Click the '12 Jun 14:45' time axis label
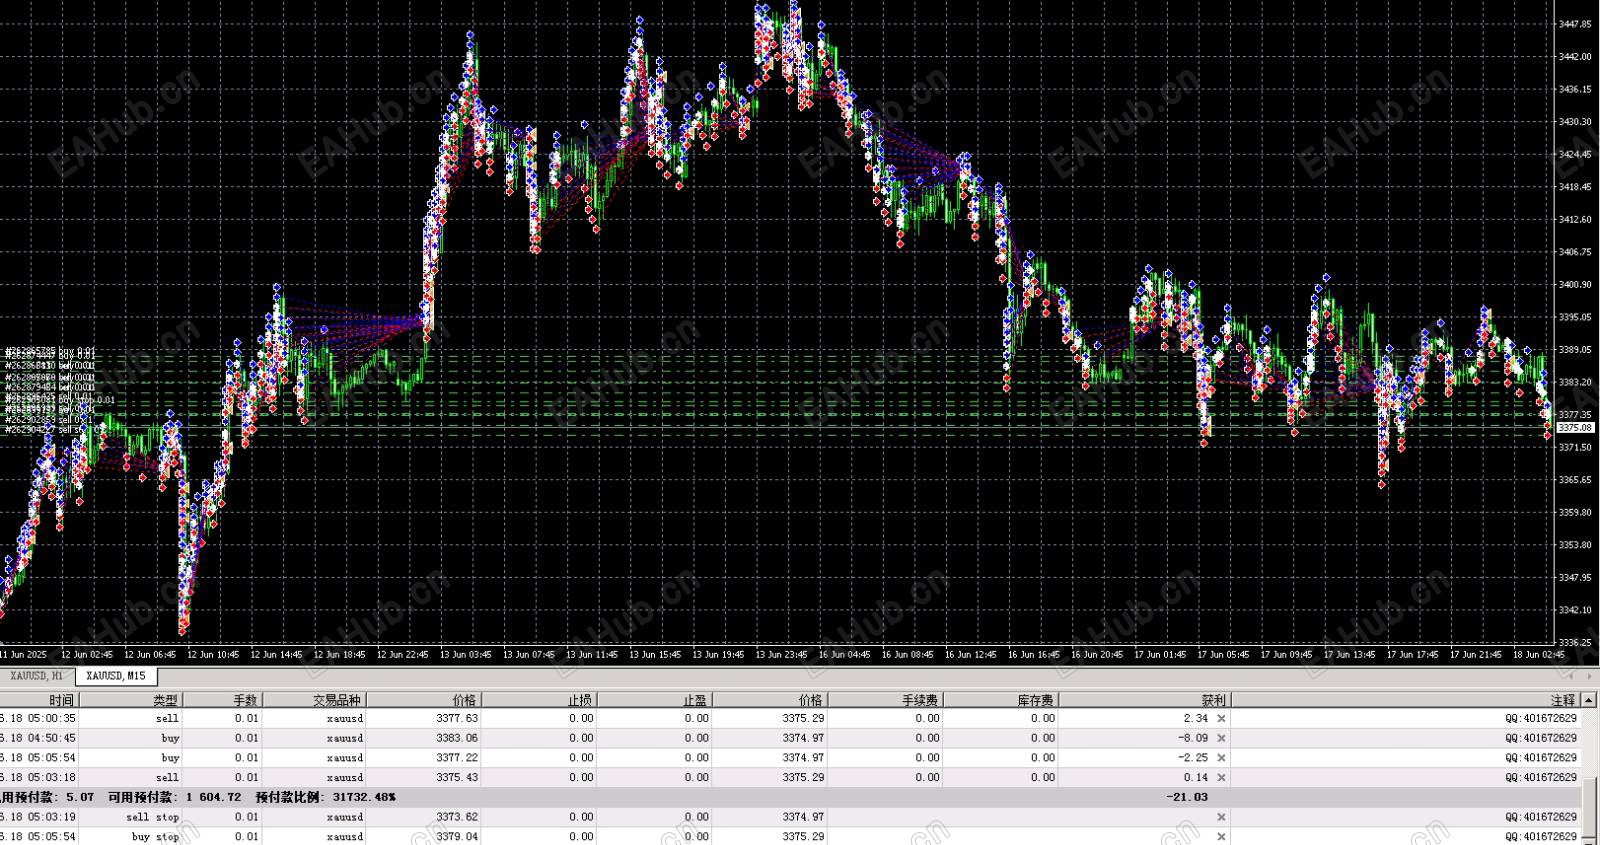 click(276, 655)
